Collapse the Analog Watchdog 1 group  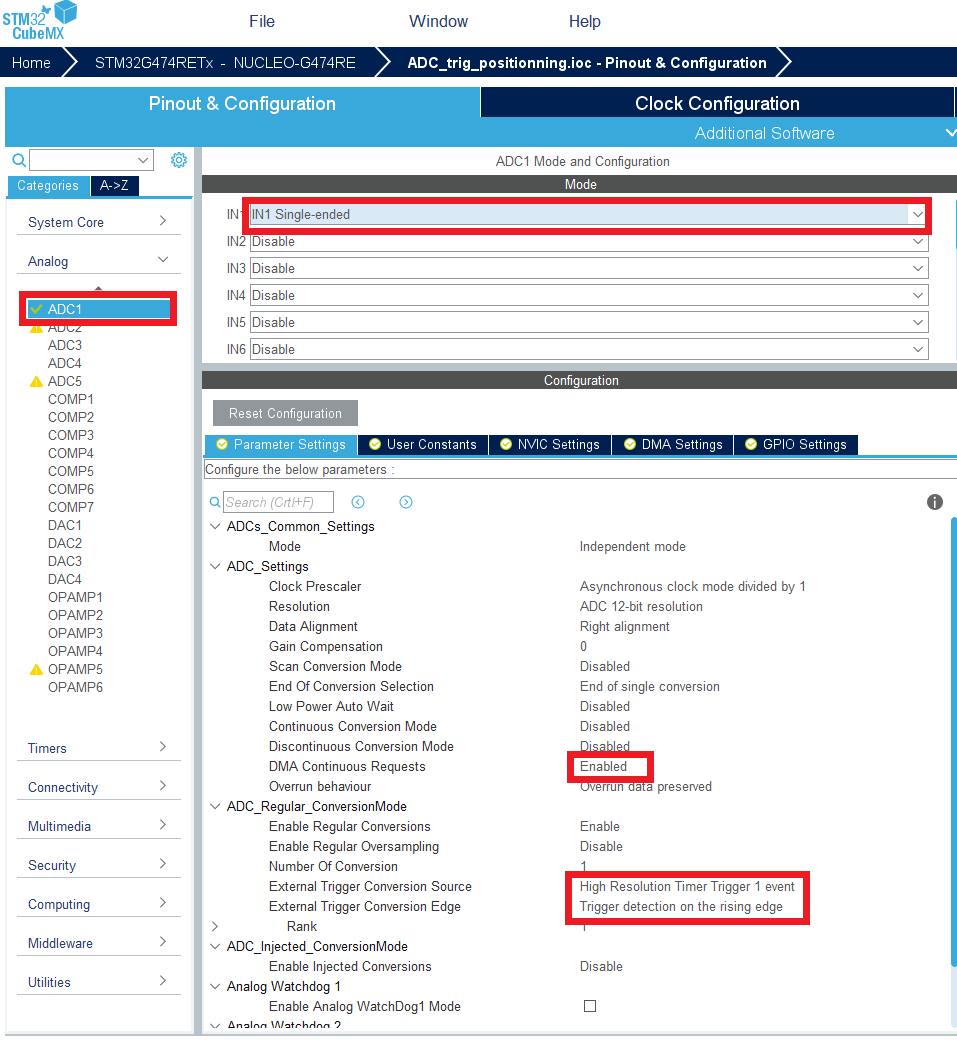215,986
